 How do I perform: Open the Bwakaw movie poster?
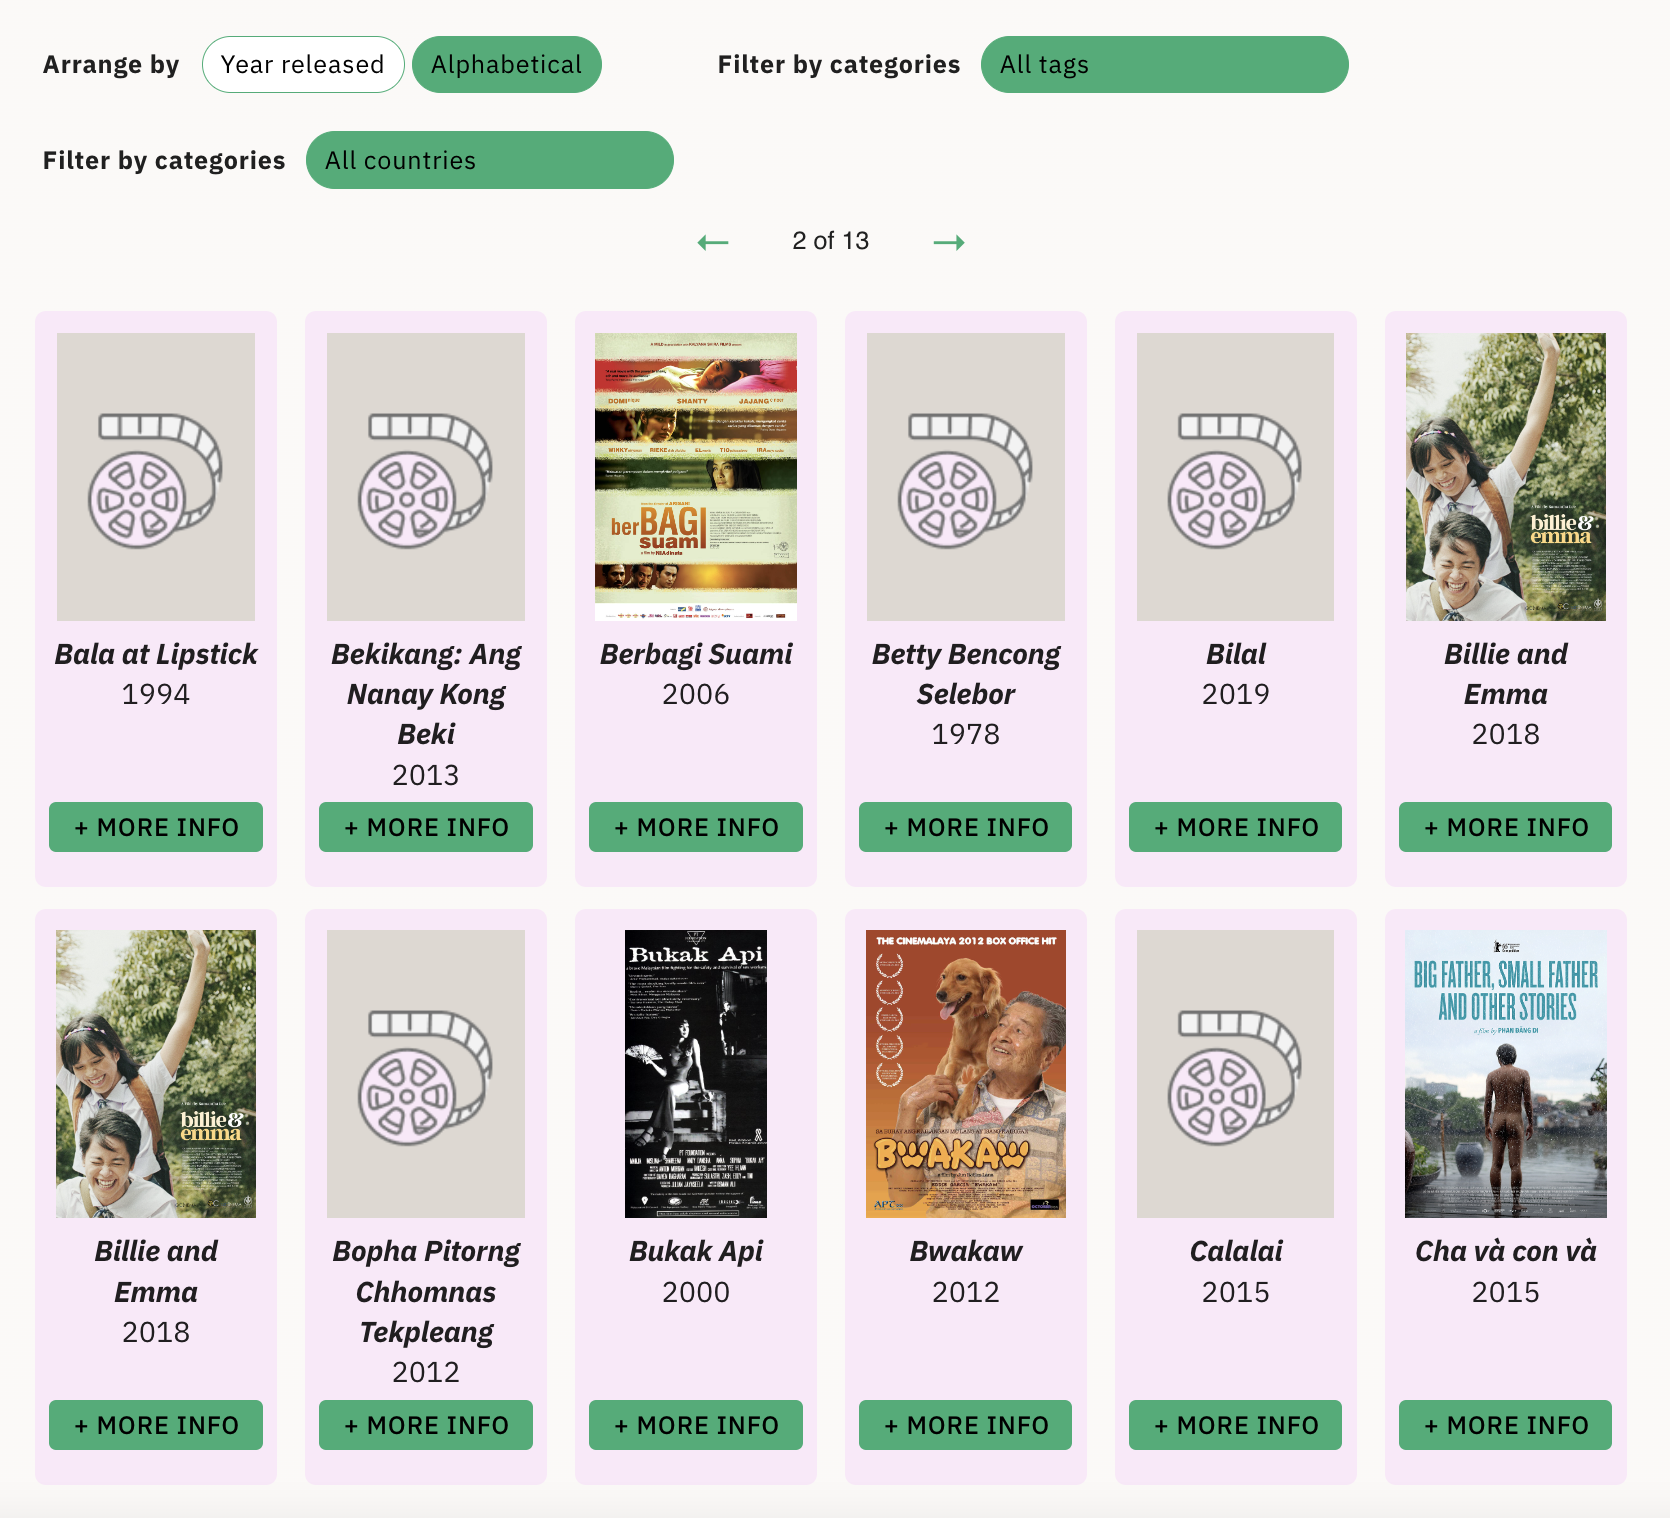click(x=966, y=1074)
